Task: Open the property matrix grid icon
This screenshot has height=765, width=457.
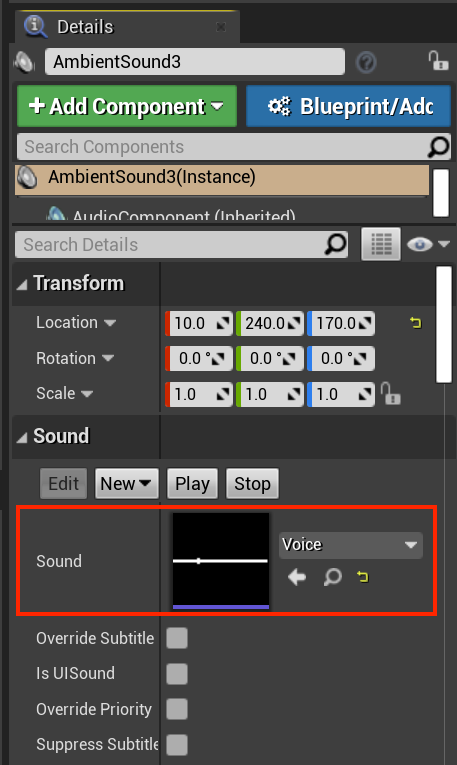Action: (381, 244)
